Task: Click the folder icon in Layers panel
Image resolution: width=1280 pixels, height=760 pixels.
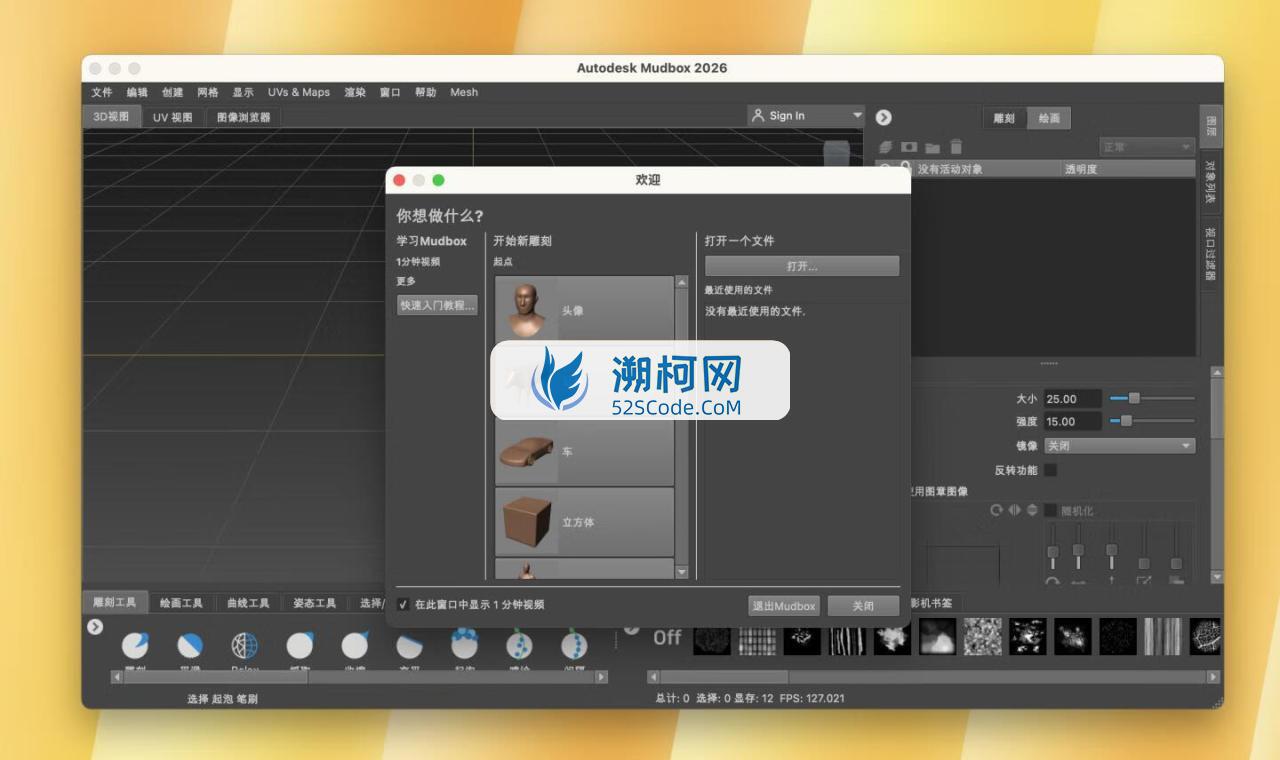Action: tap(932, 147)
